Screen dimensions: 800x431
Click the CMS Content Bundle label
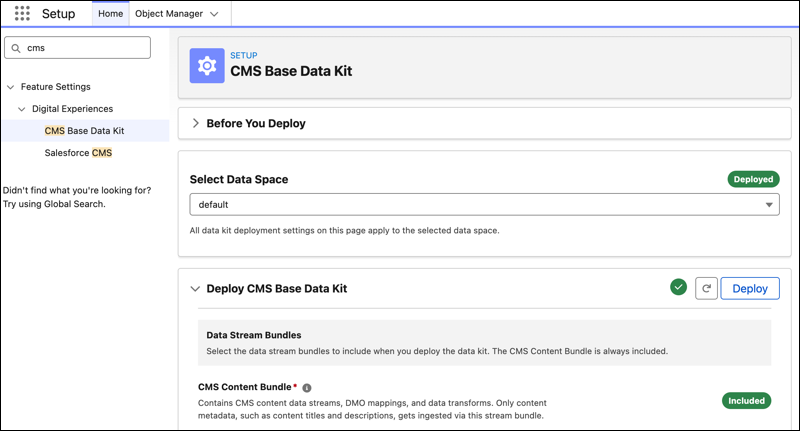[244, 387]
